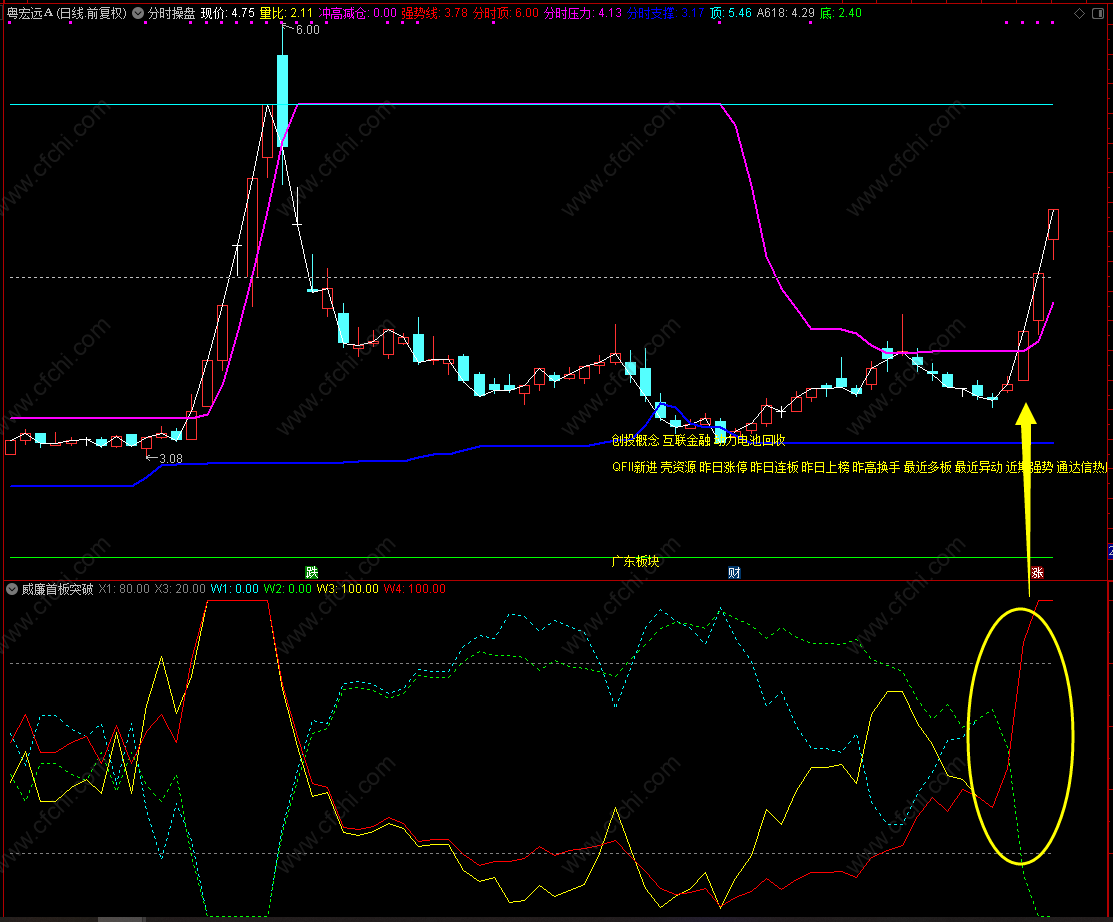Click the 分时顶: 6.00 readout
1113x922 pixels.
505,13
